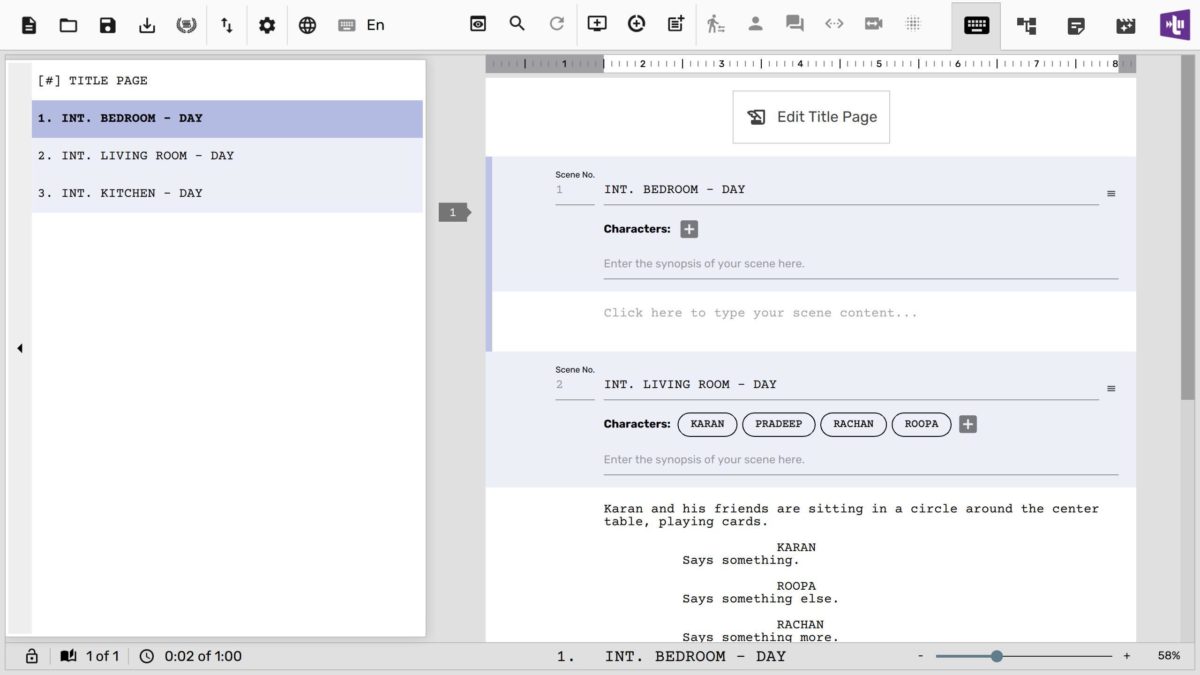Click the structure tree view icon
Viewport: 1200px width, 675px height.
(1026, 26)
